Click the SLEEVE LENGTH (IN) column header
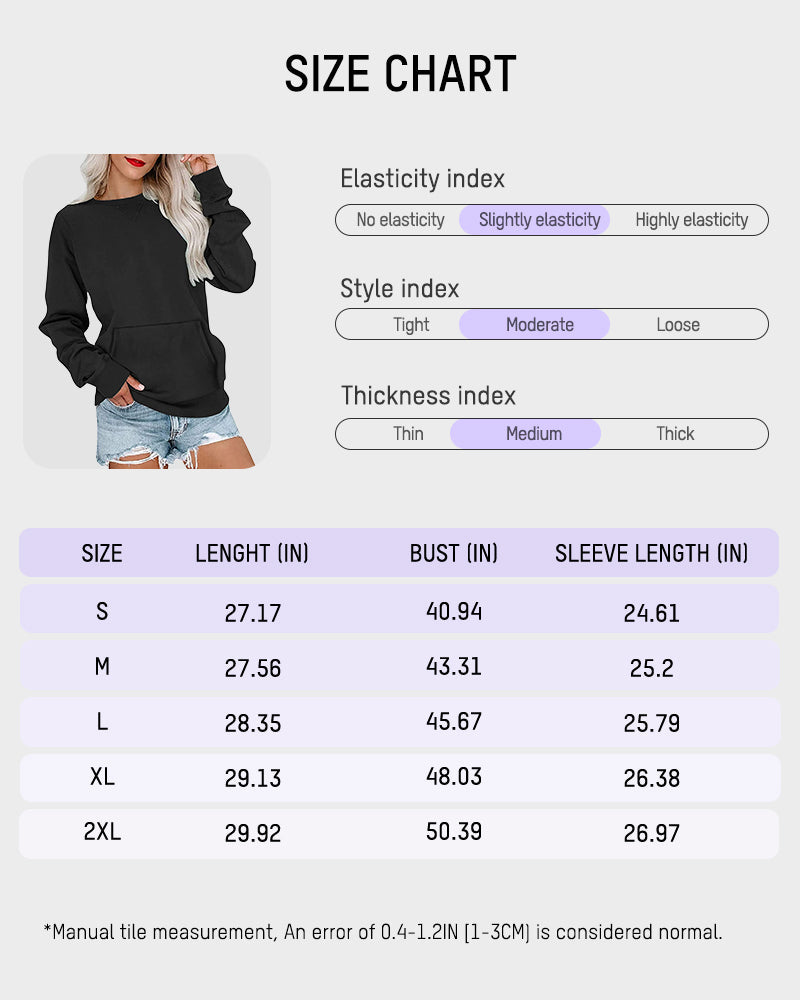800x1000 pixels. point(651,554)
